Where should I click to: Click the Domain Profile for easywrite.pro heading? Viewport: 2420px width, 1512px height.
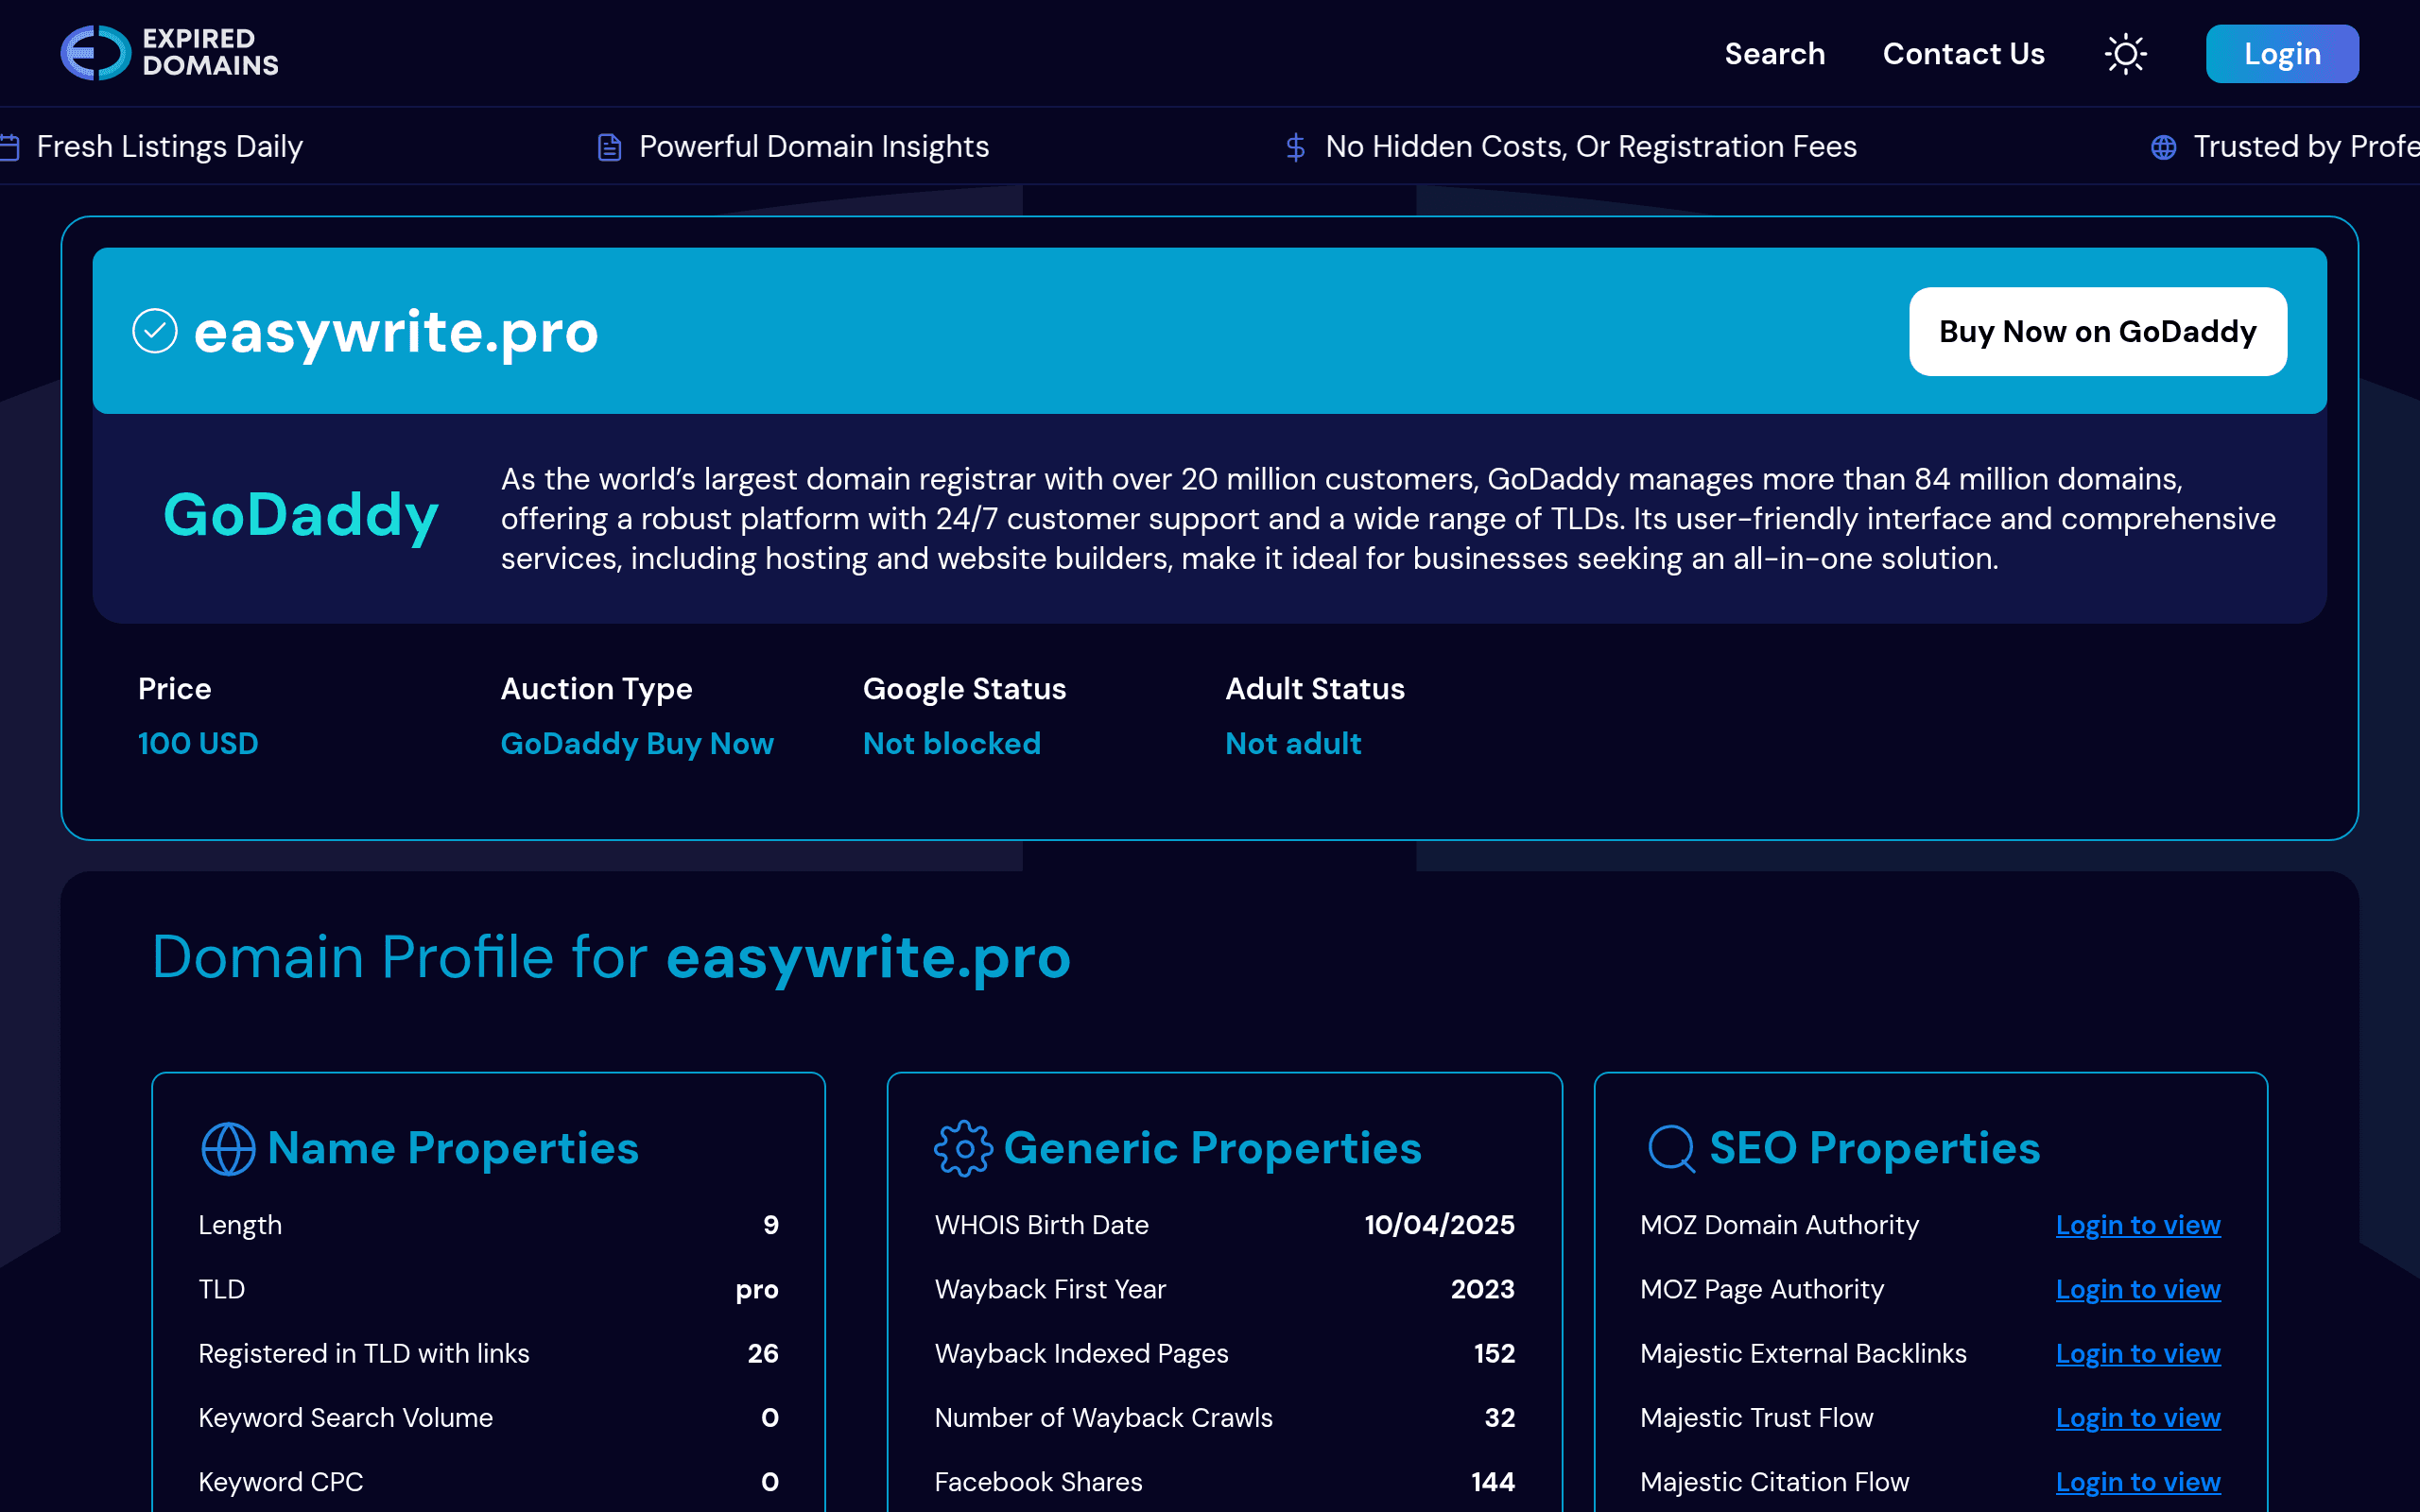(x=611, y=957)
